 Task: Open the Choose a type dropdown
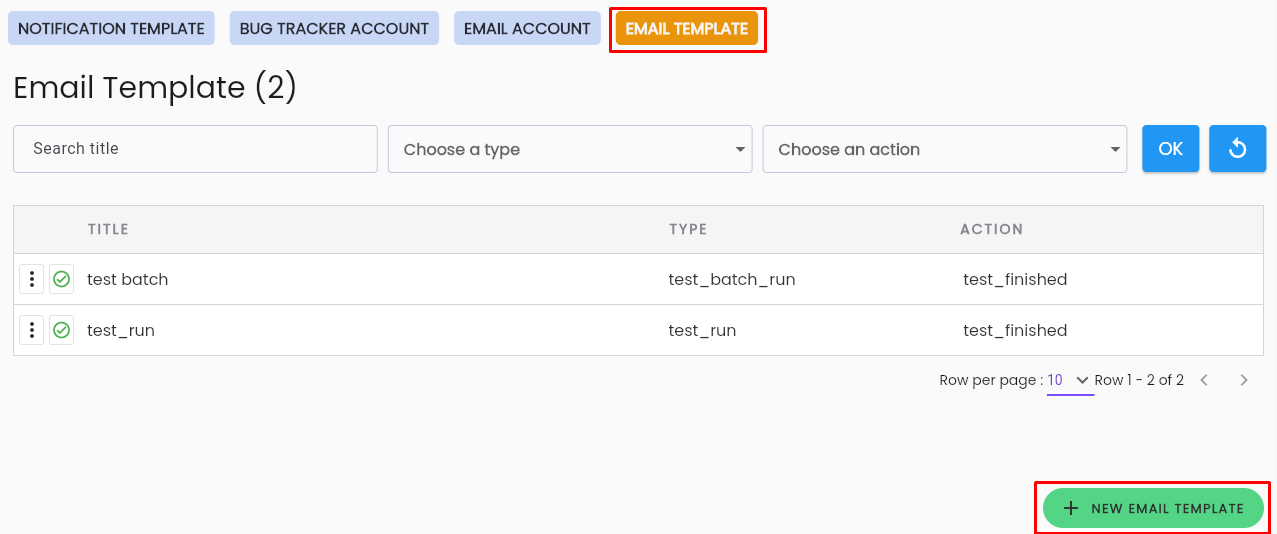(x=570, y=149)
